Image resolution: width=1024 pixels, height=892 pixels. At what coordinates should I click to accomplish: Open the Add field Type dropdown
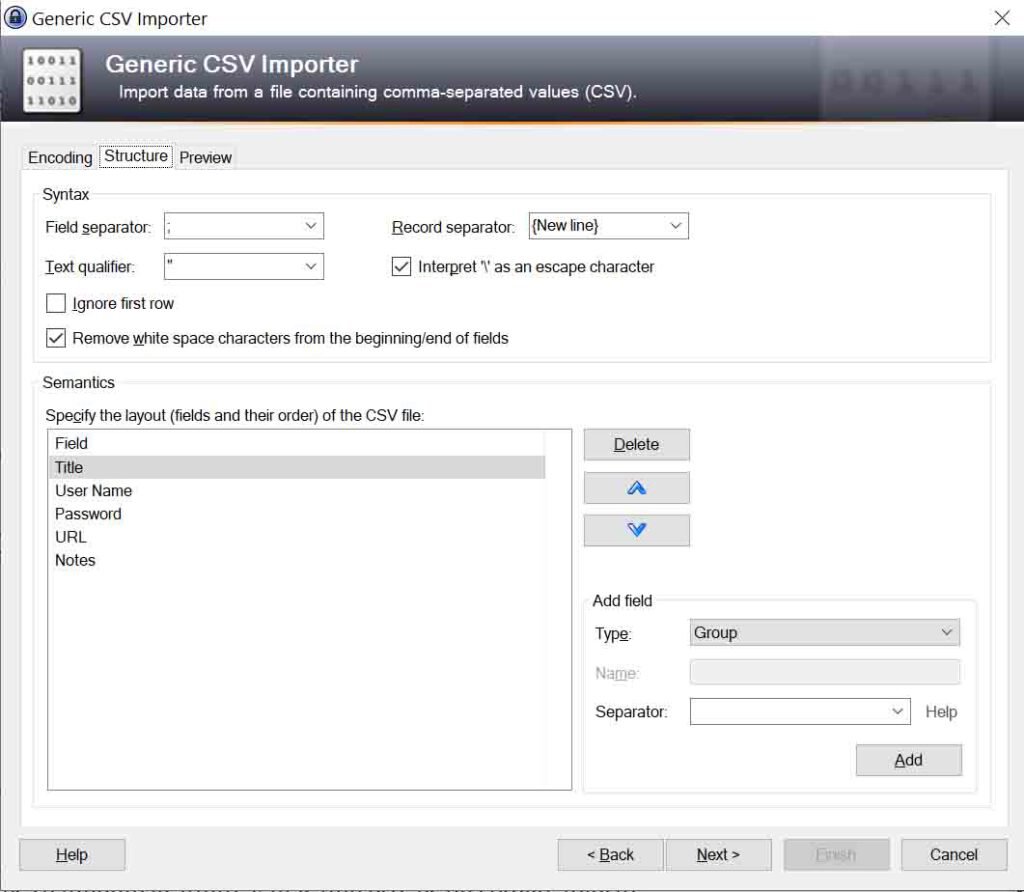[824, 632]
